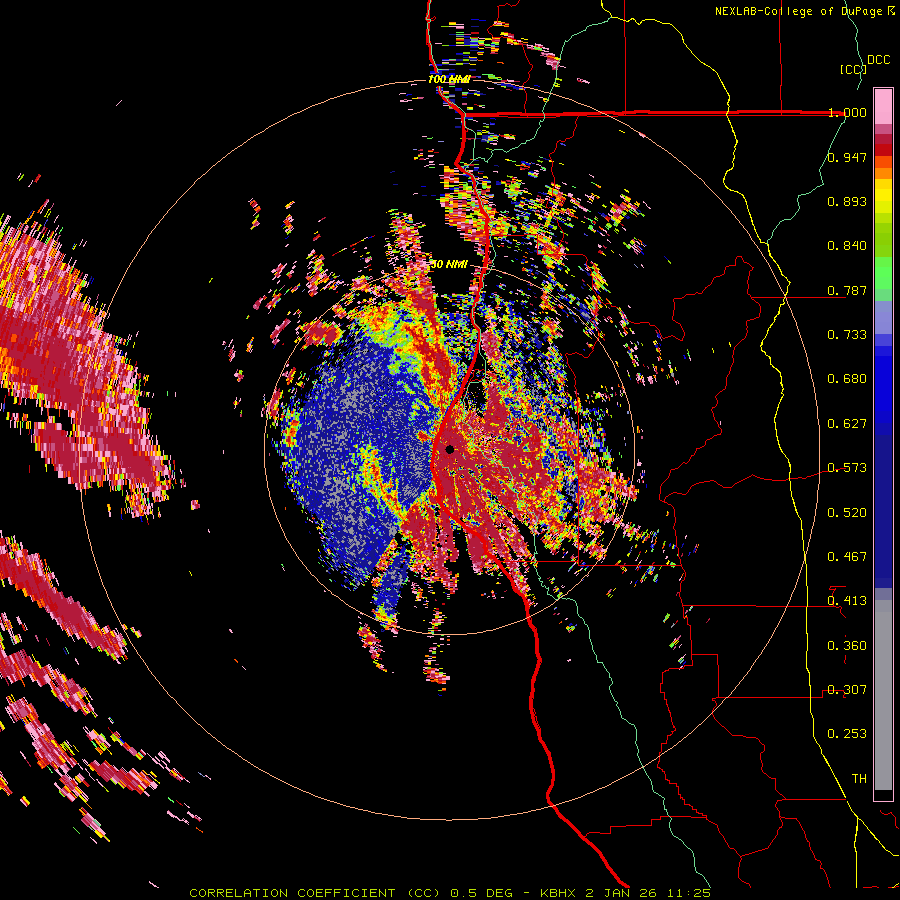The image size is (900, 900).
Task: Select the 0.520 legend value
Action: [x=847, y=513]
